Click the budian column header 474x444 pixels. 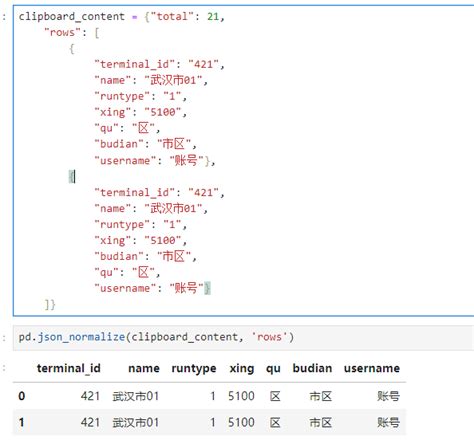tap(312, 368)
